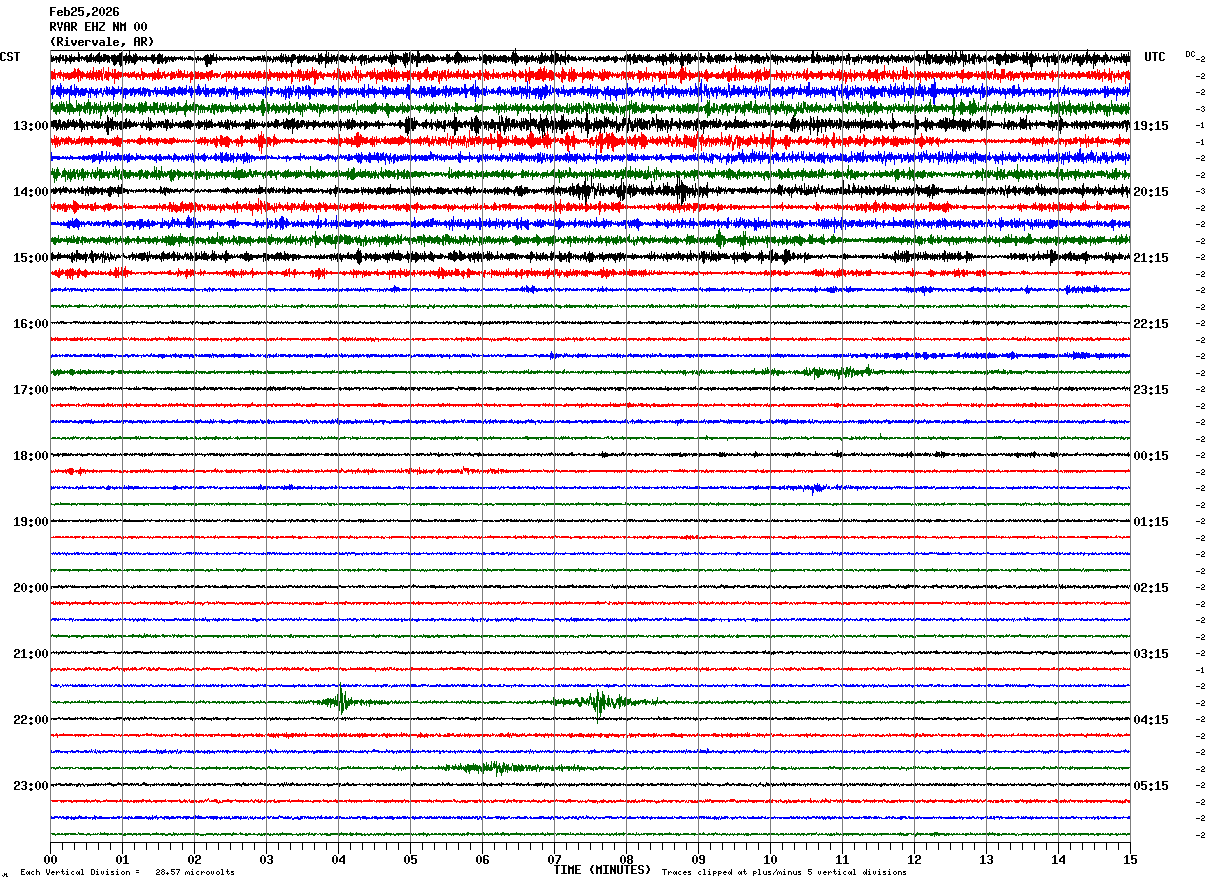Select the 17:00 CST time label

click(x=31, y=390)
